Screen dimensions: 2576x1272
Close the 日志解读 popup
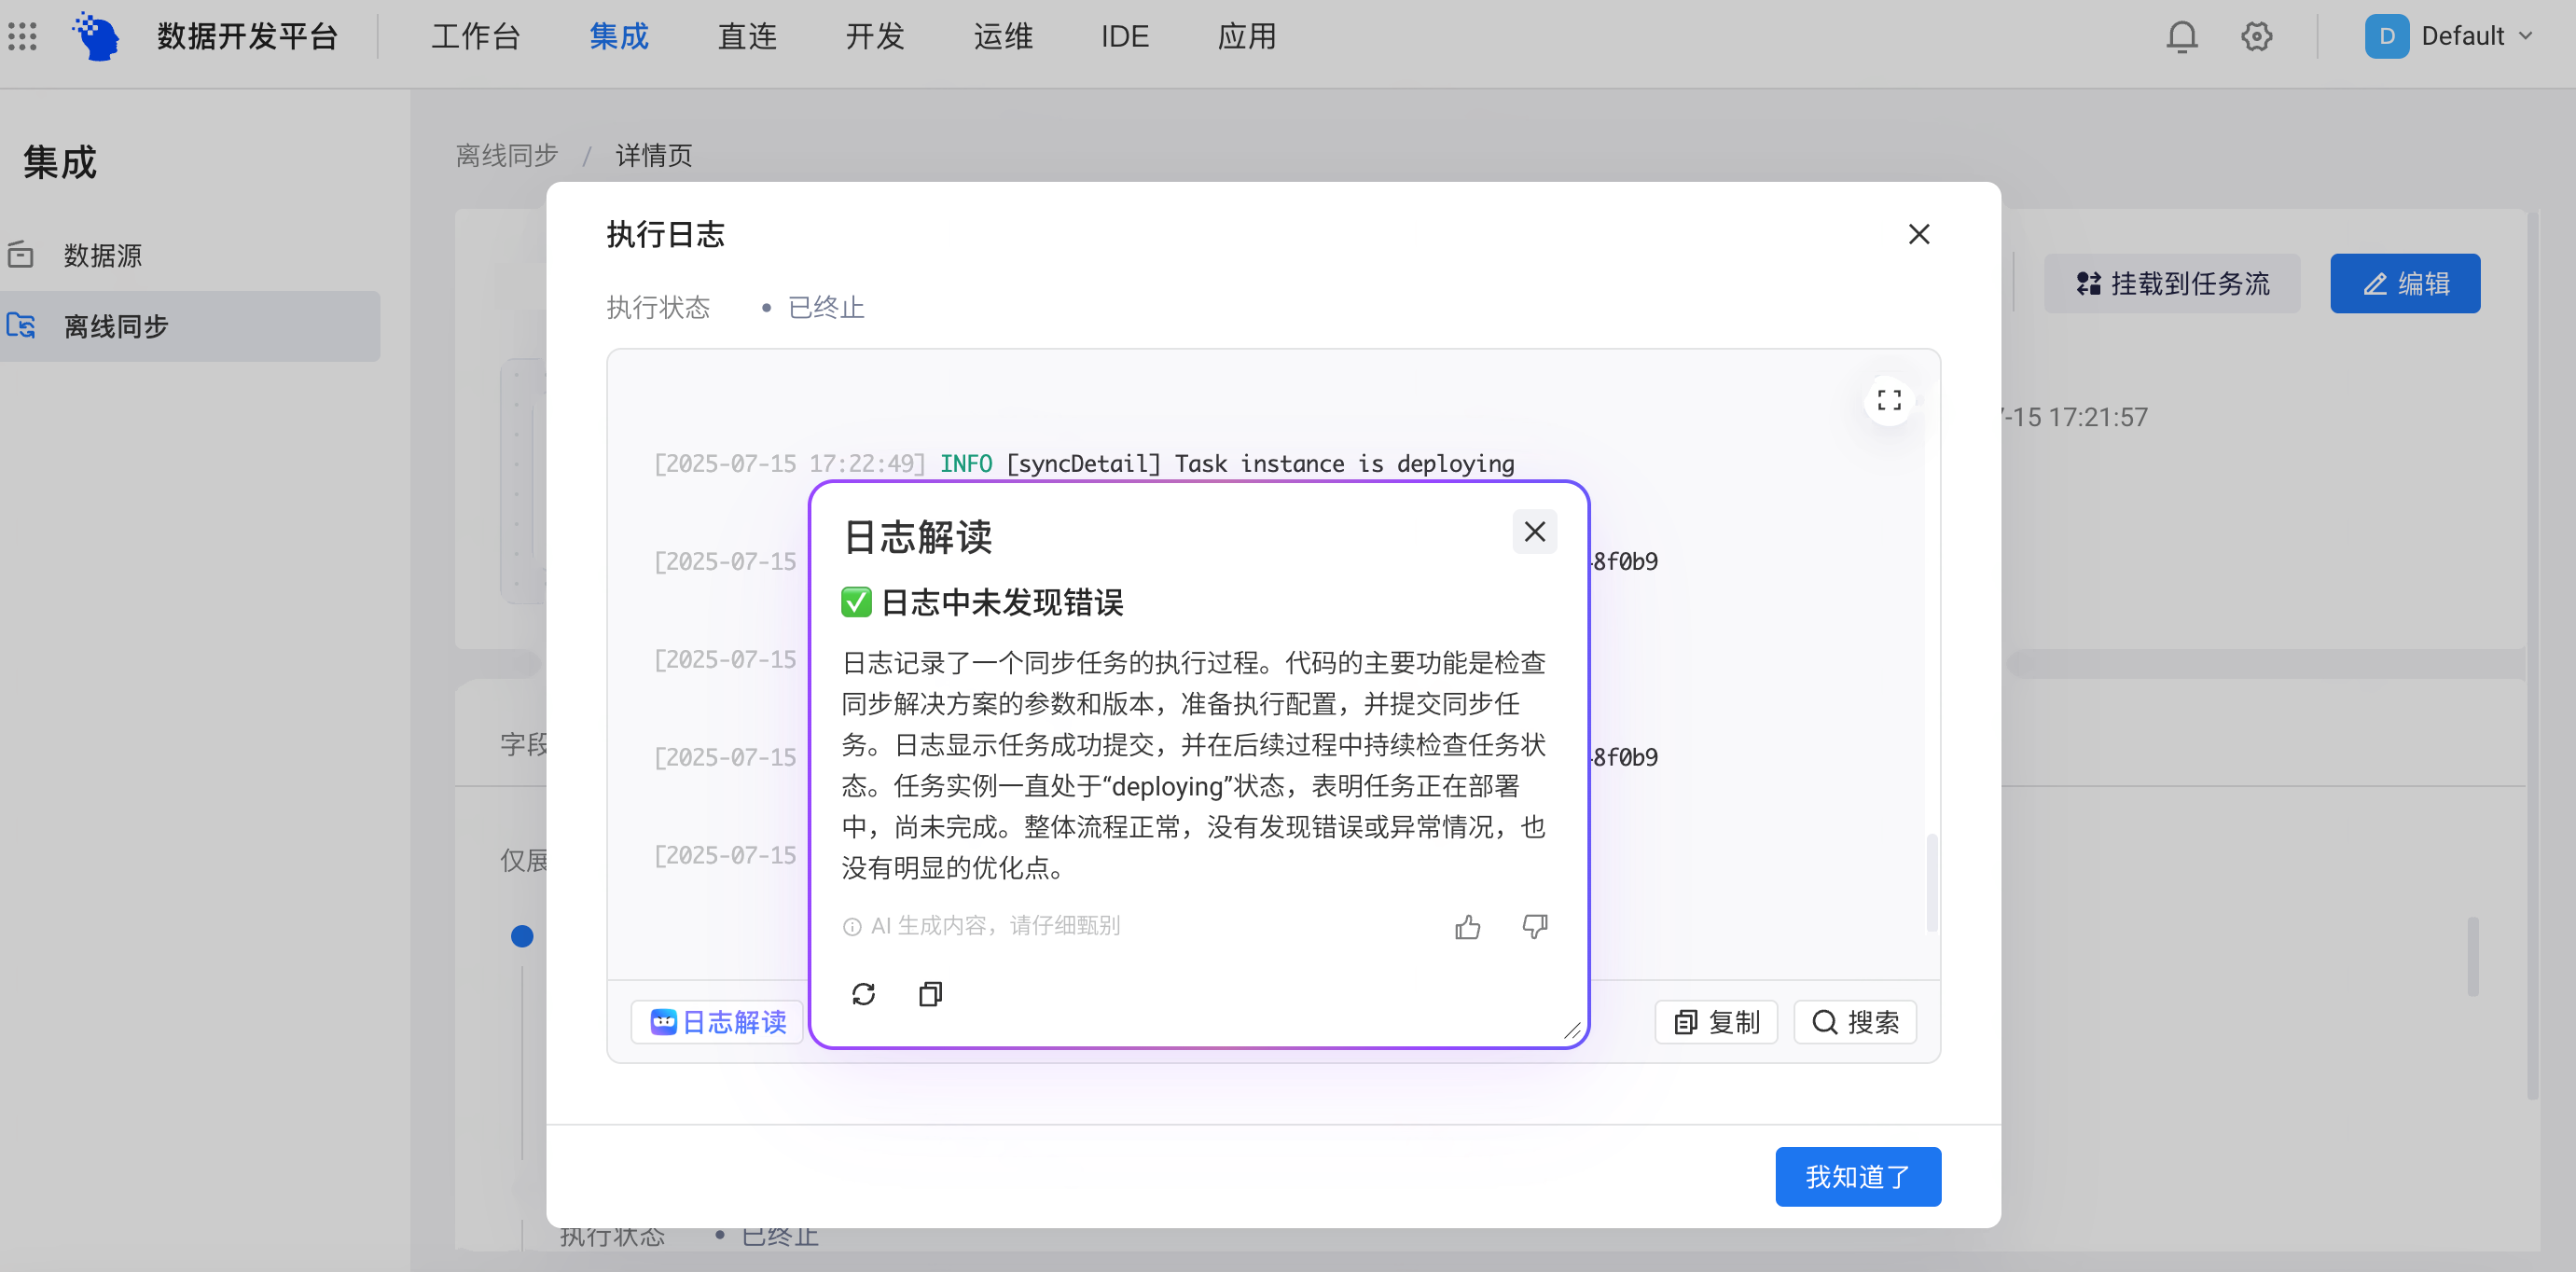tap(1534, 532)
